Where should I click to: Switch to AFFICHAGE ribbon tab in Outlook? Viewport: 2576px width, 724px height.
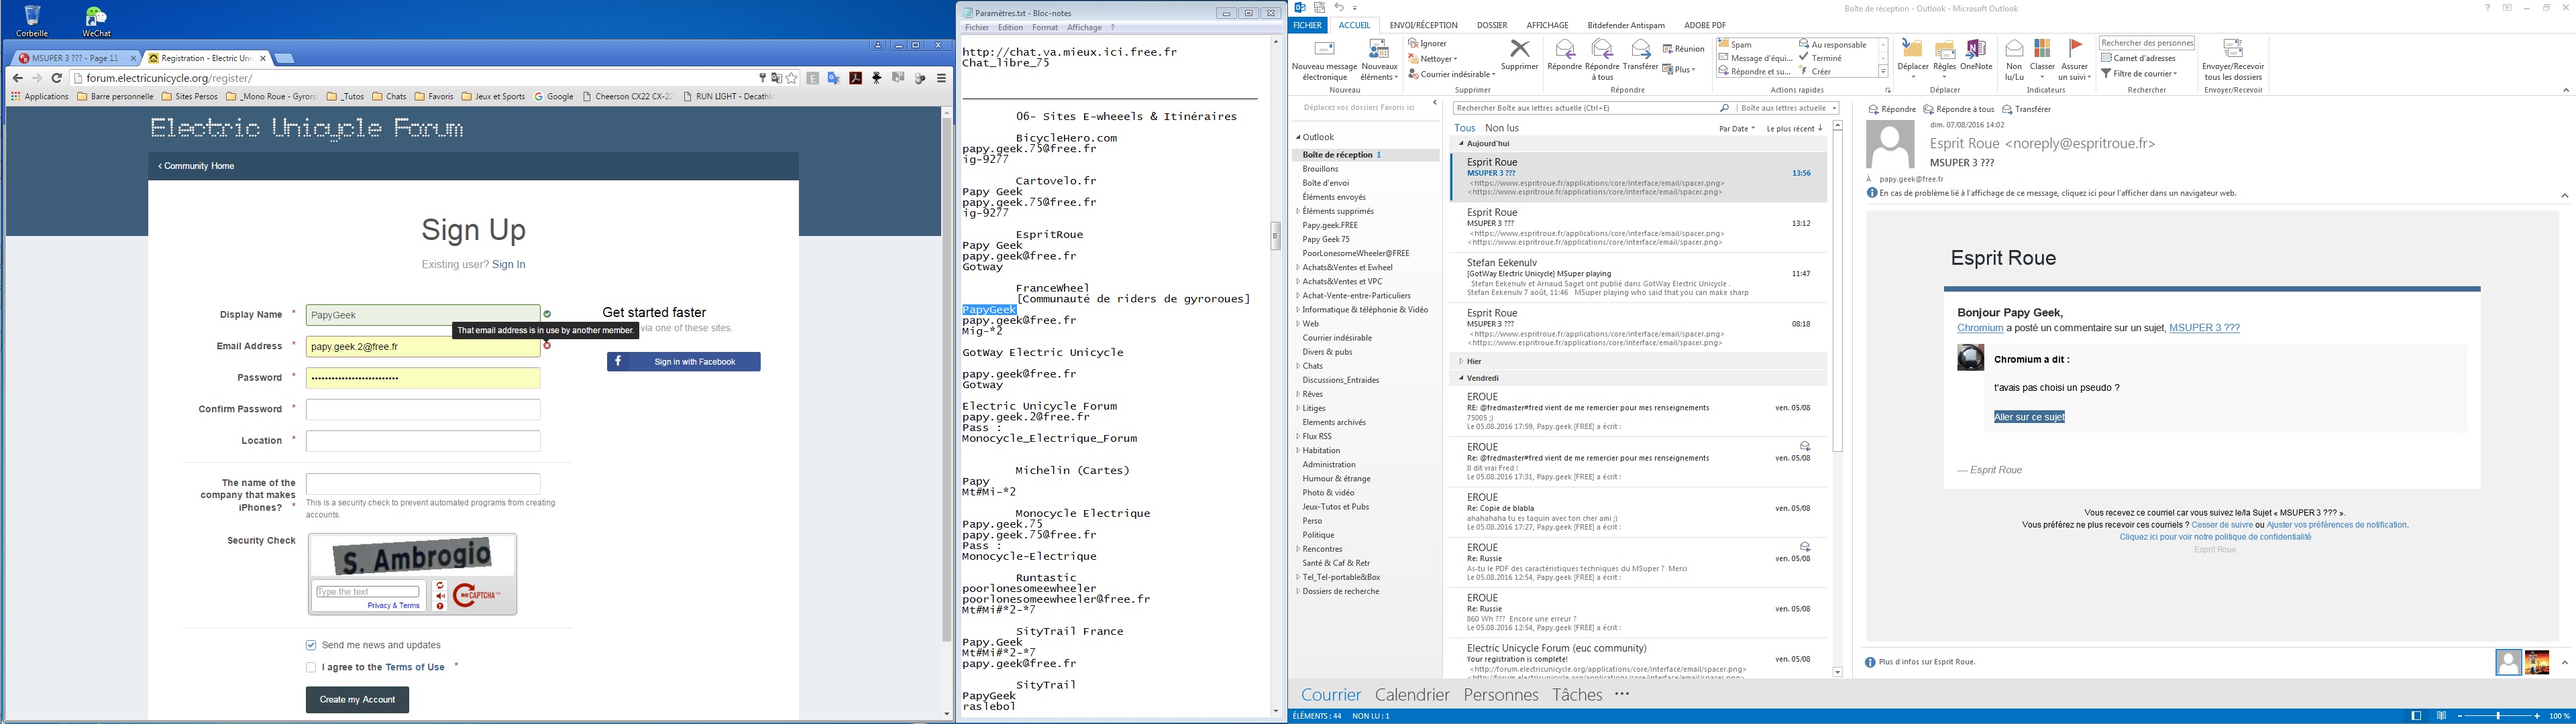click(1547, 25)
